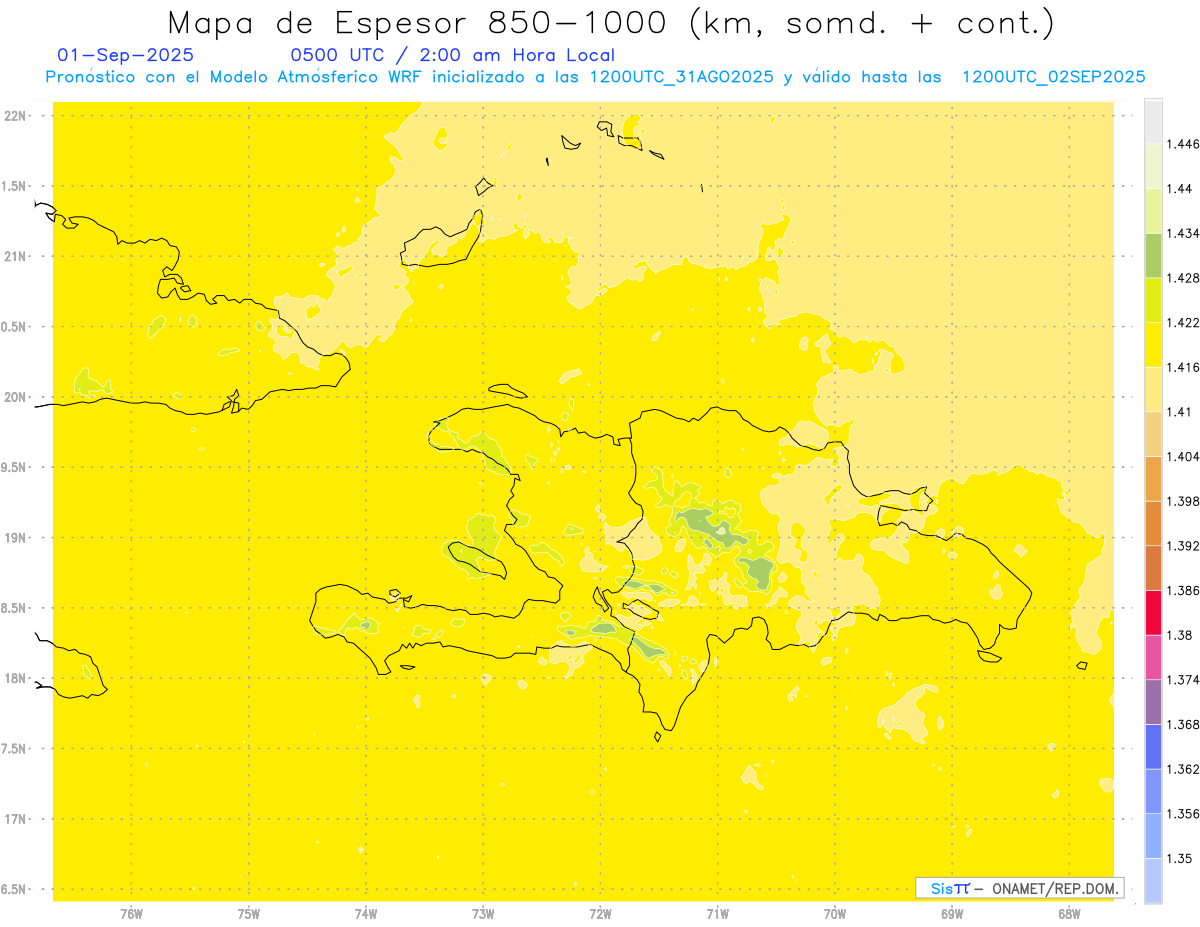The height and width of the screenshot is (927, 1200).
Task: Click the '1200UTC_02SEP2025' valid-until timestamp
Action: pyautogui.click(x=1053, y=77)
